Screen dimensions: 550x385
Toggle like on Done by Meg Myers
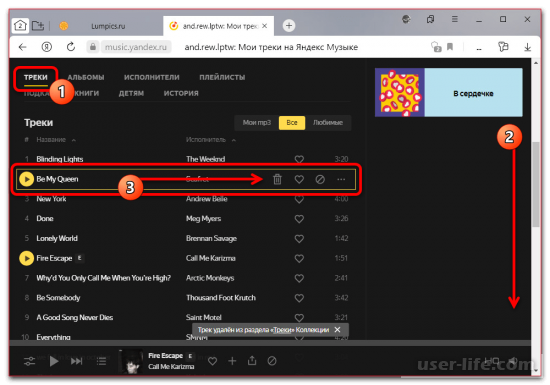(x=299, y=219)
